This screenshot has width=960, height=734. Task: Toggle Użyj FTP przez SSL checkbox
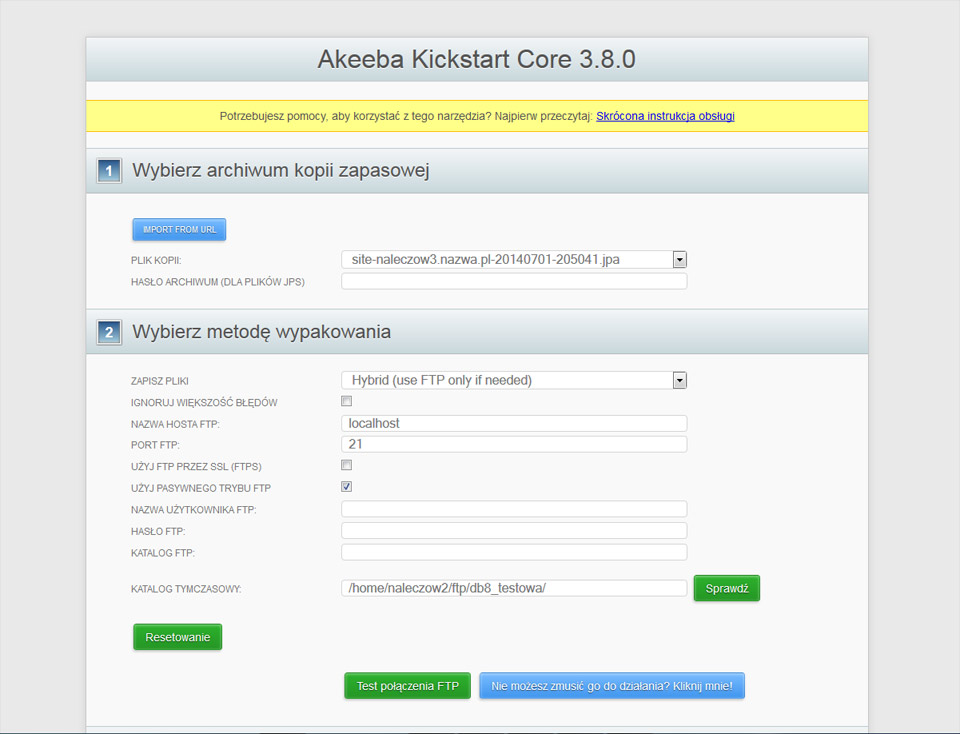(x=347, y=465)
